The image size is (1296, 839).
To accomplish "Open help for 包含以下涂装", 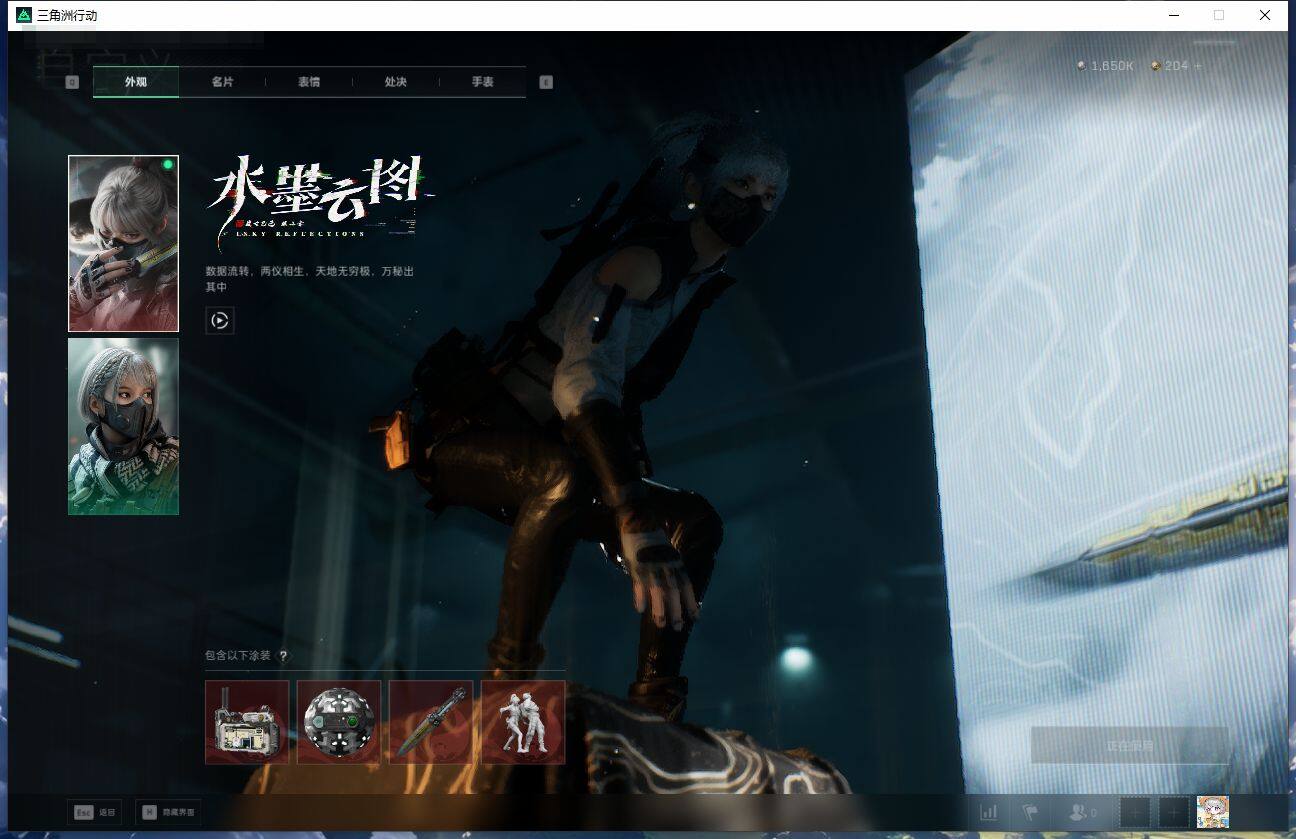I will pyautogui.click(x=283, y=656).
